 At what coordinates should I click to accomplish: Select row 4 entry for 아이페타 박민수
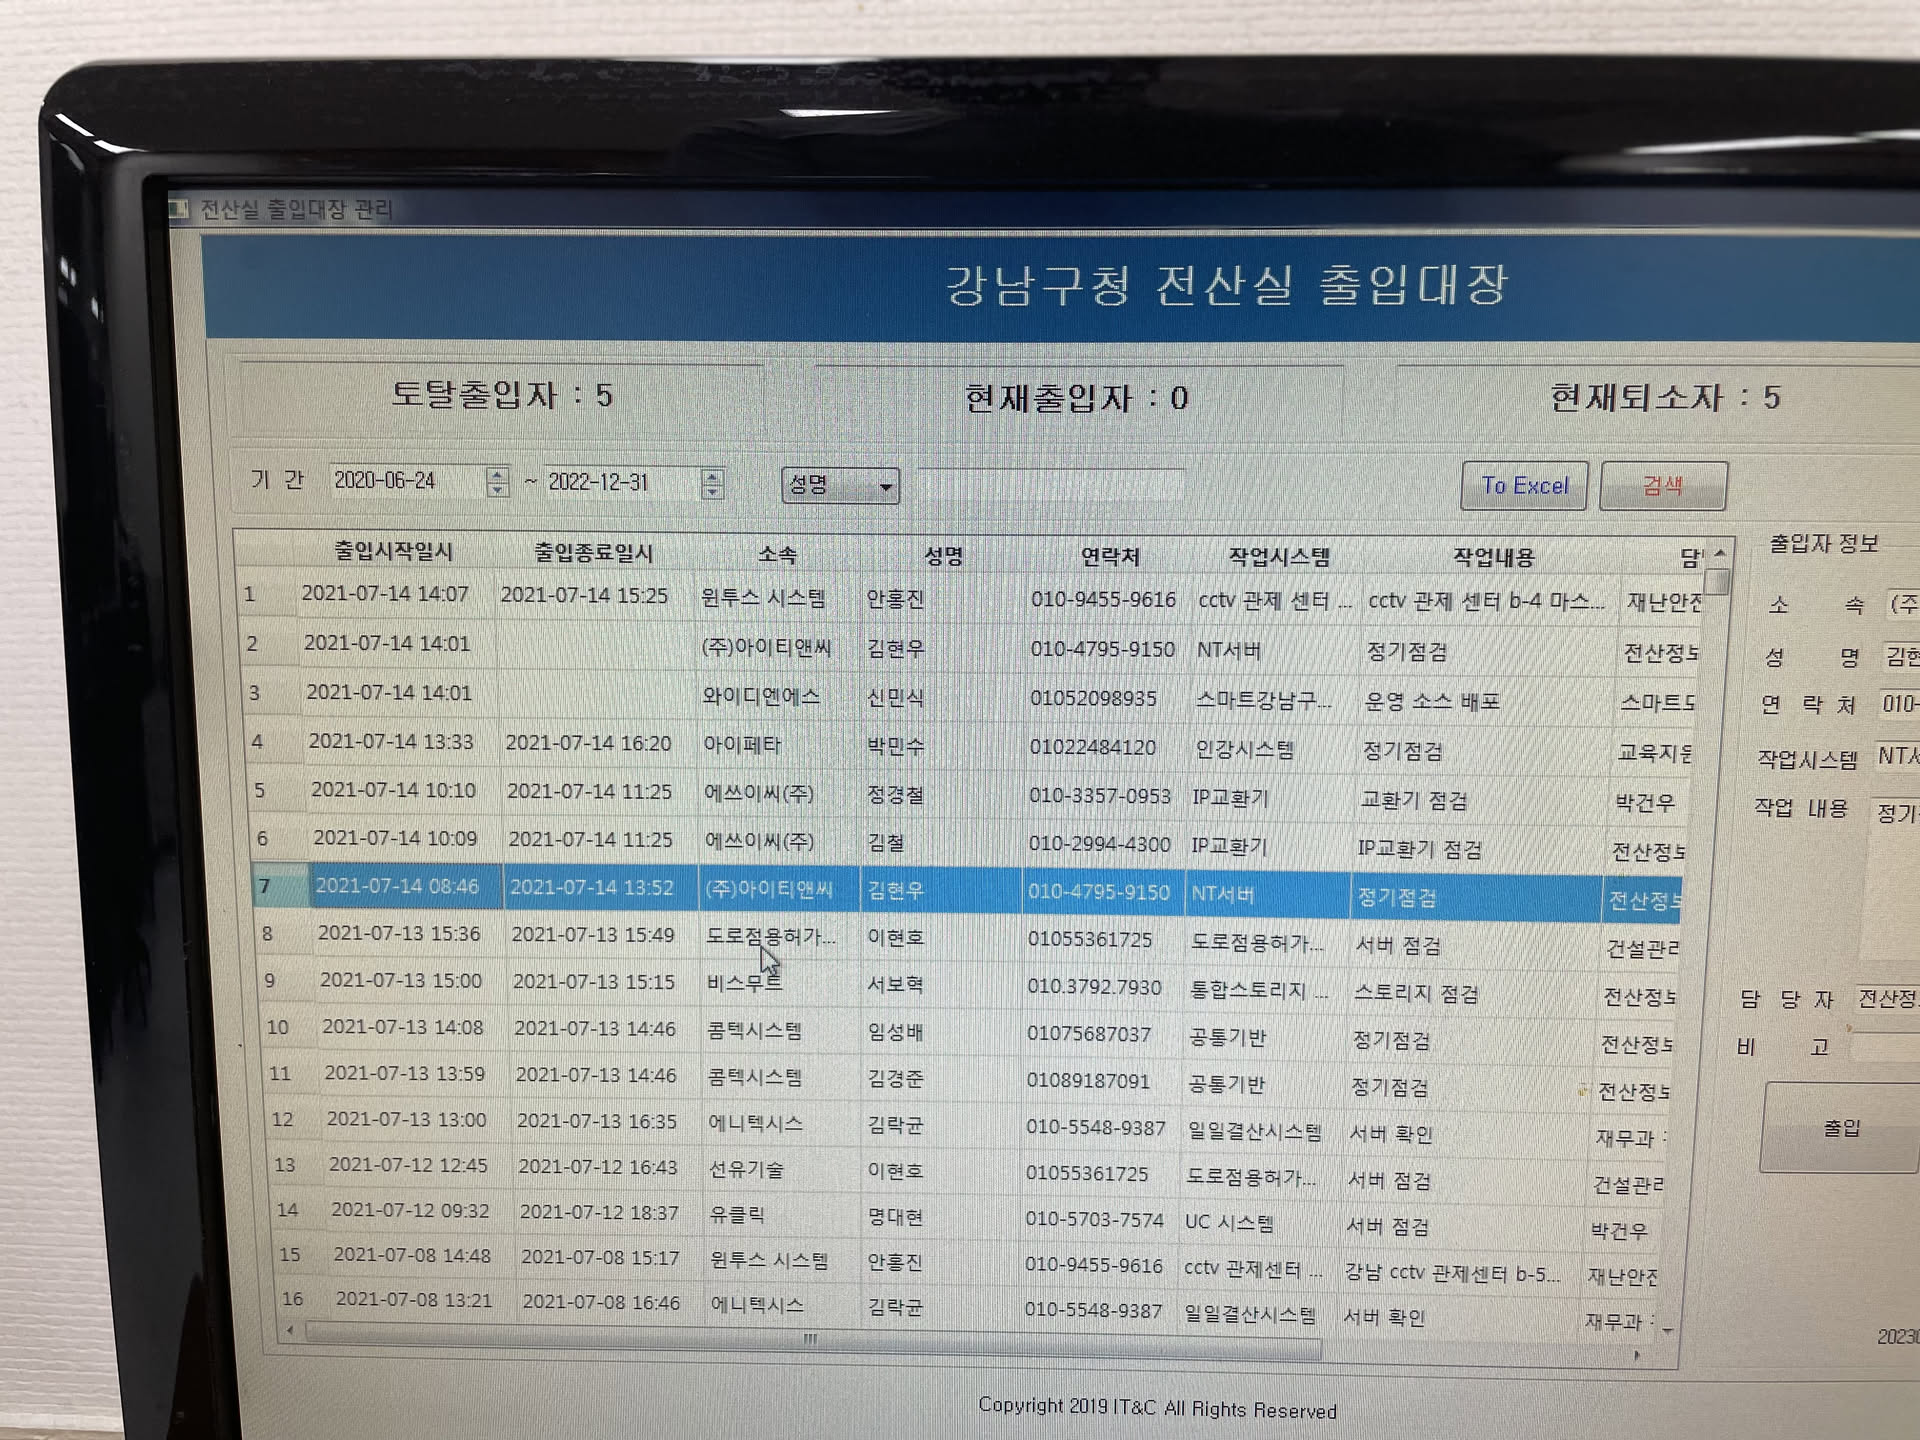pyautogui.click(x=742, y=745)
